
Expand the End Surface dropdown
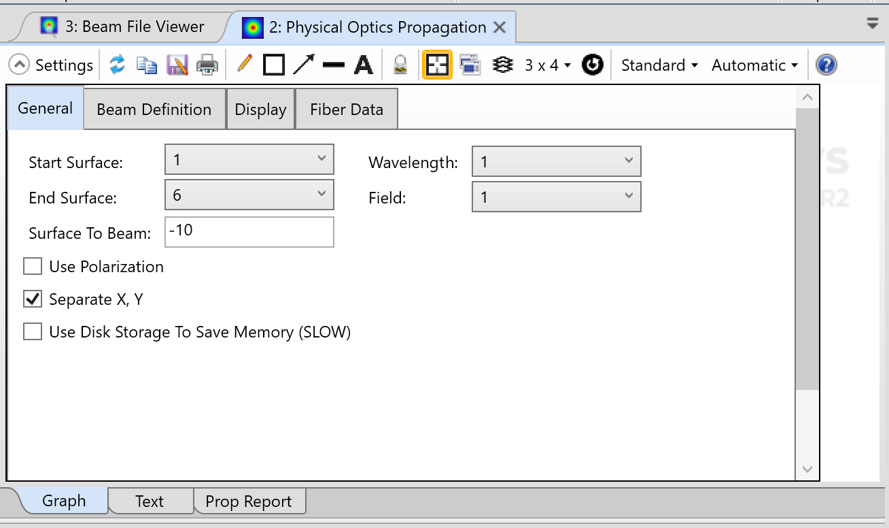tap(249, 195)
